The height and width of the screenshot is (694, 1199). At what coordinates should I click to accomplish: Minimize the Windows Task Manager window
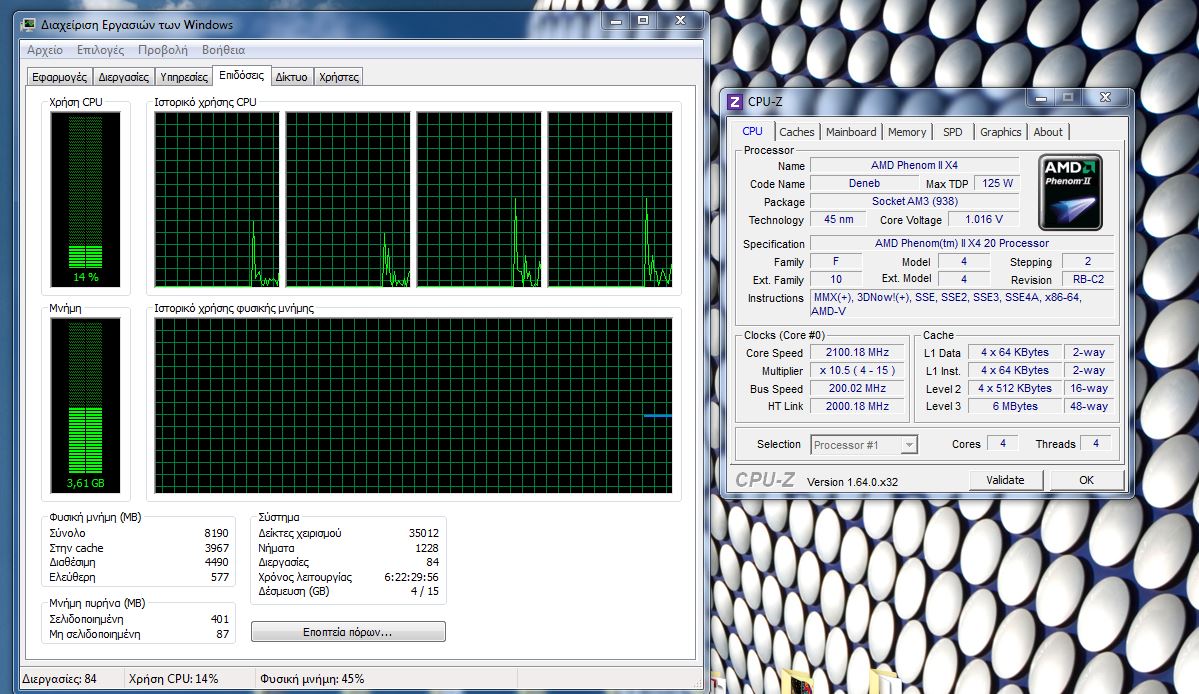pyautogui.click(x=616, y=21)
